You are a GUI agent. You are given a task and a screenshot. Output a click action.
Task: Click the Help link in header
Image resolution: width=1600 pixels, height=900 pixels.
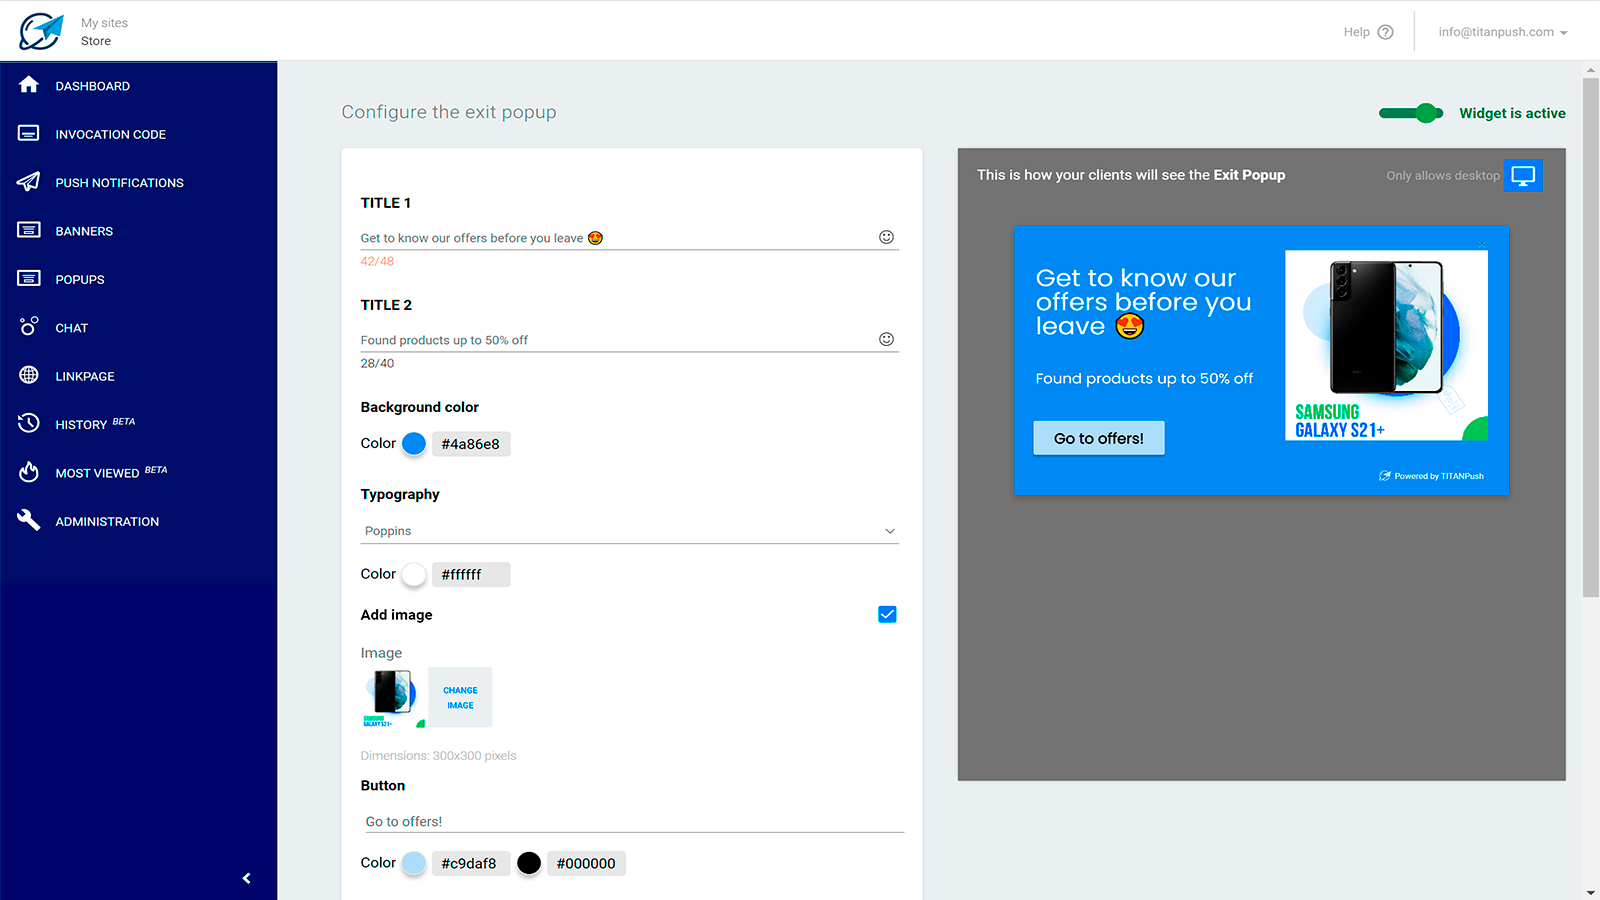tap(1356, 32)
